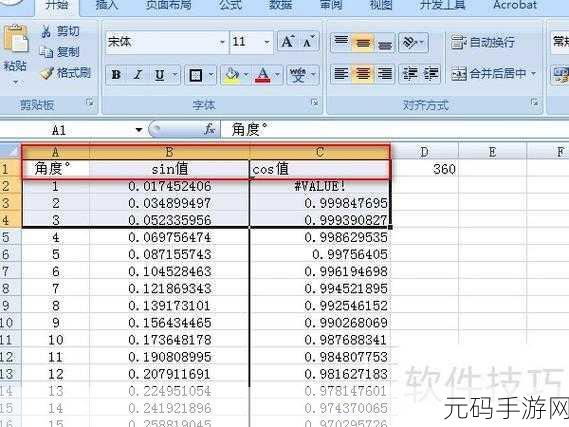Open number format box (常规)
This screenshot has height=427, width=569.
560,42
